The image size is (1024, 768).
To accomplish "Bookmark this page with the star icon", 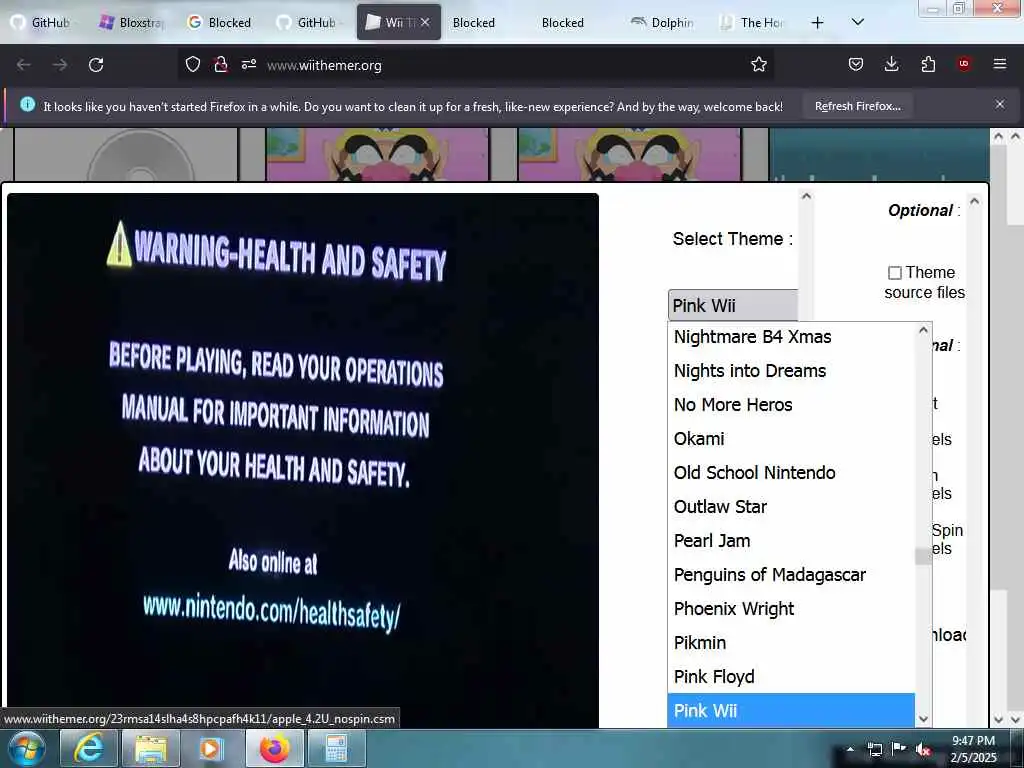I will pyautogui.click(x=759, y=64).
